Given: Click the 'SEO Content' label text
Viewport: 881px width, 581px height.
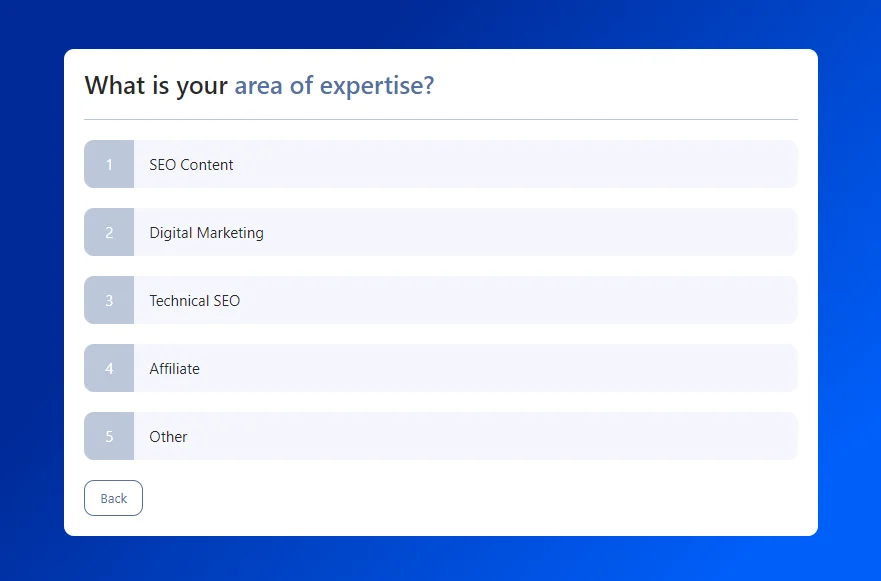Looking at the screenshot, I should 191,165.
